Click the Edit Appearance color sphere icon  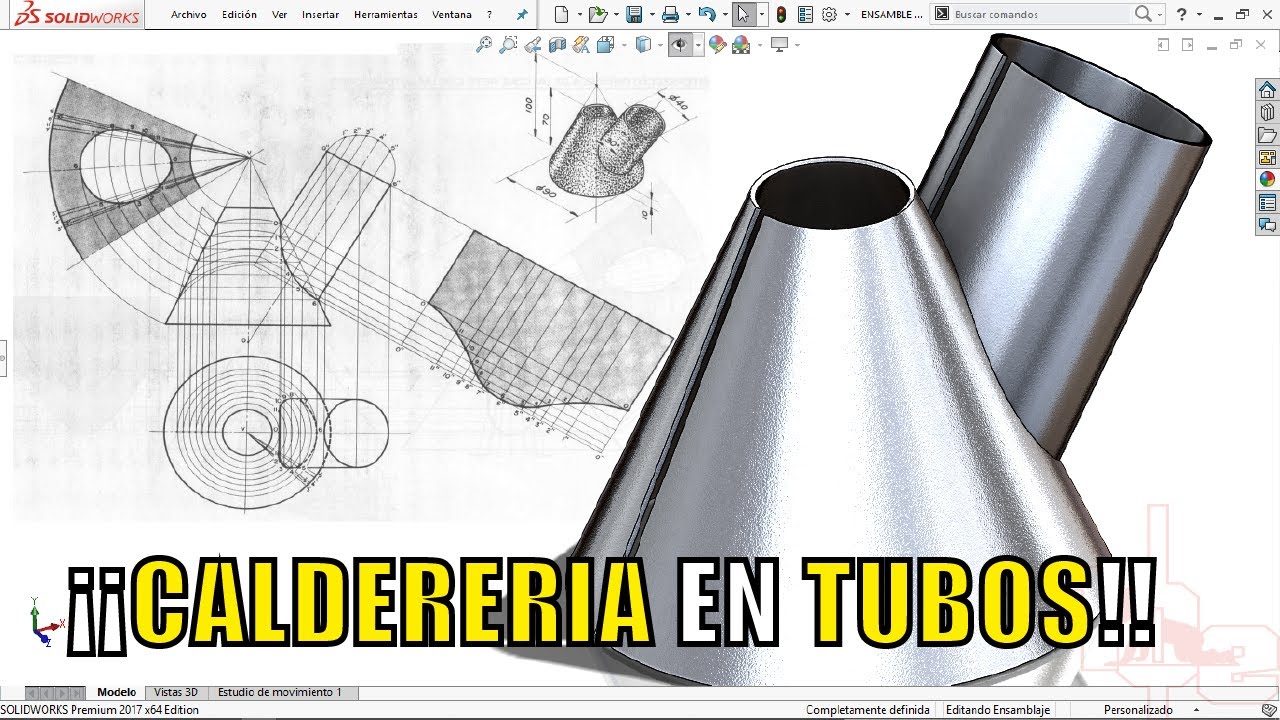coord(717,44)
